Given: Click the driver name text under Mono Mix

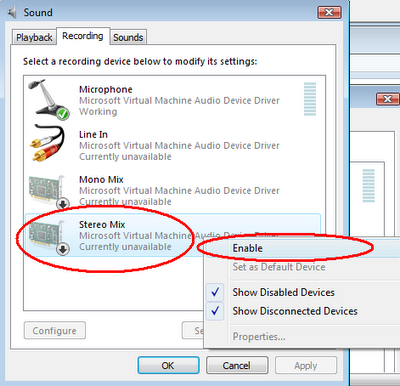Looking at the screenshot, I should coord(179,191).
